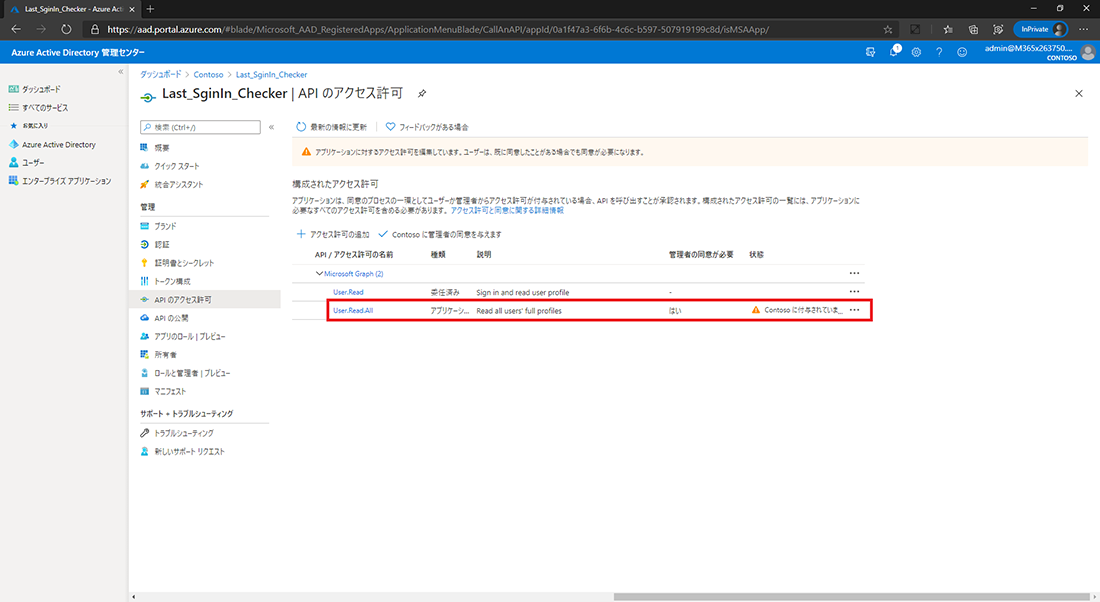Click the browser address bar URL
Screen dimensions: 1100x602
[x=438, y=29]
